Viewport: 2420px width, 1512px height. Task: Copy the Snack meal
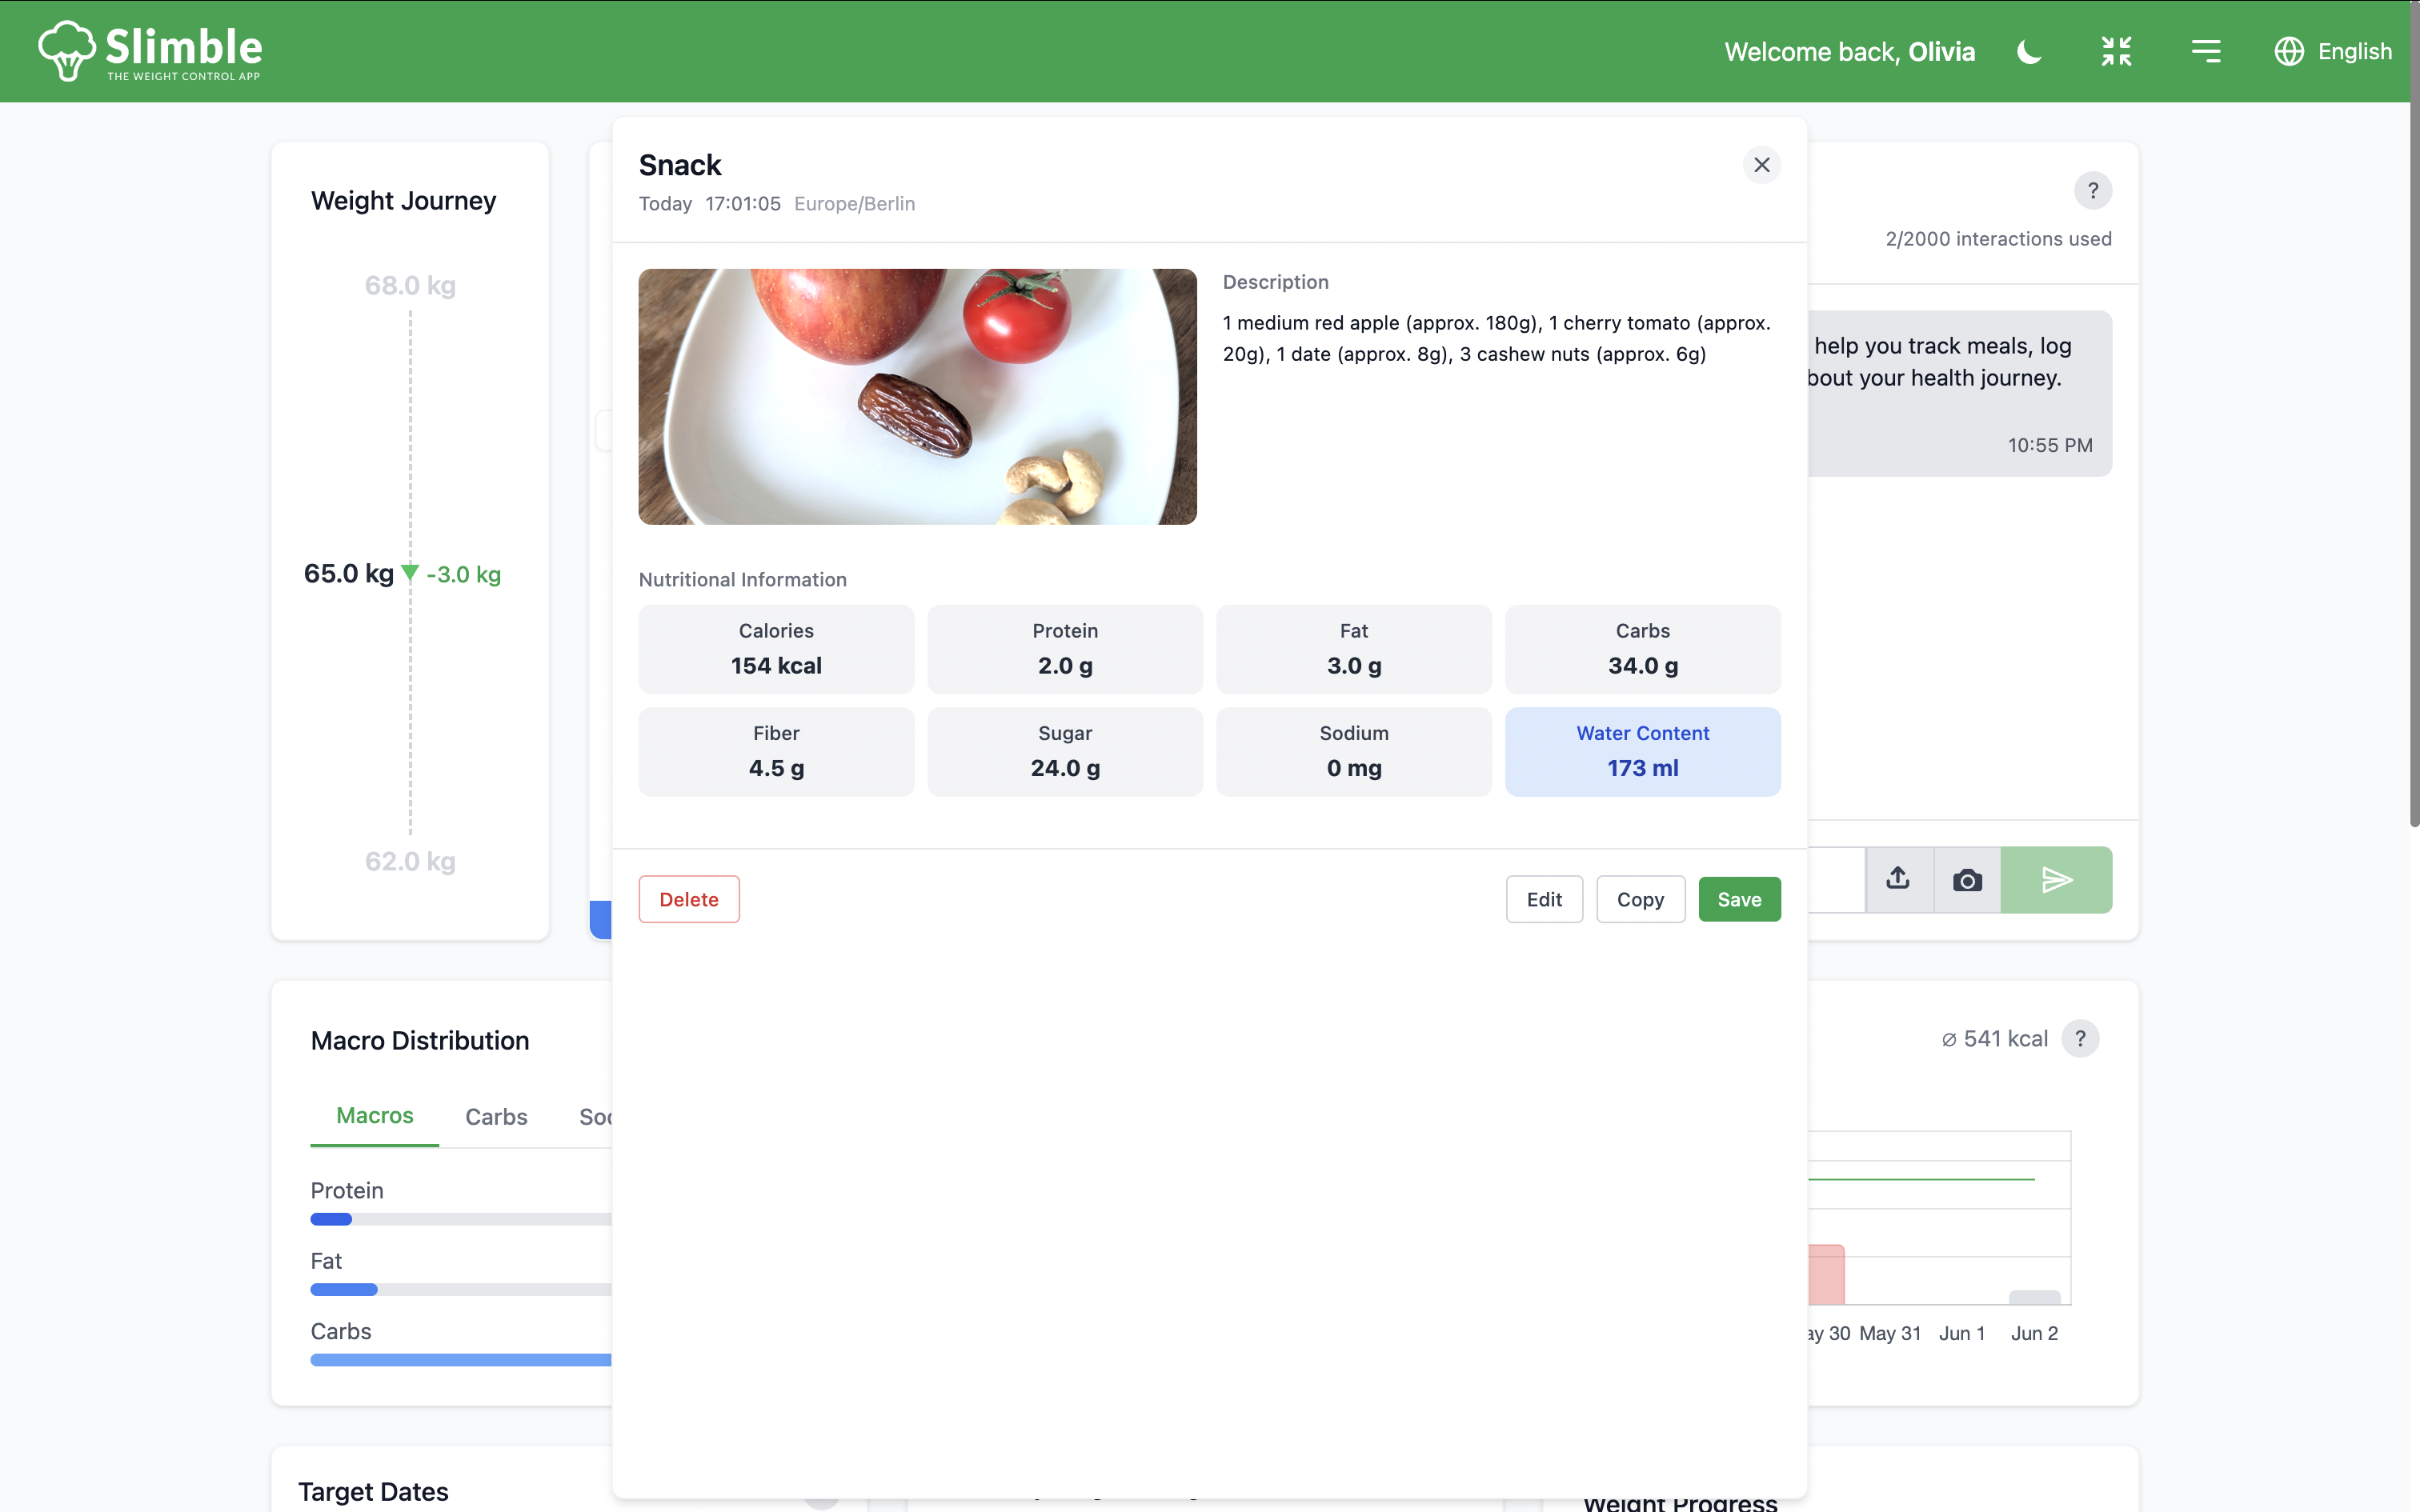coord(1640,899)
